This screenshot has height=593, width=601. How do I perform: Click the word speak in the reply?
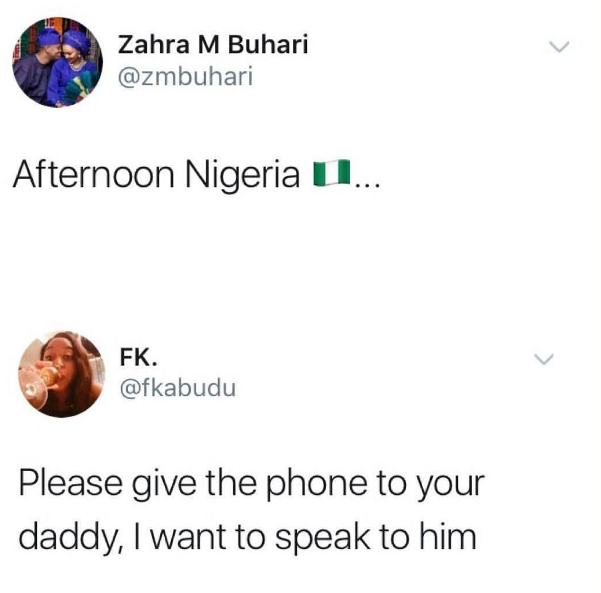point(322,539)
